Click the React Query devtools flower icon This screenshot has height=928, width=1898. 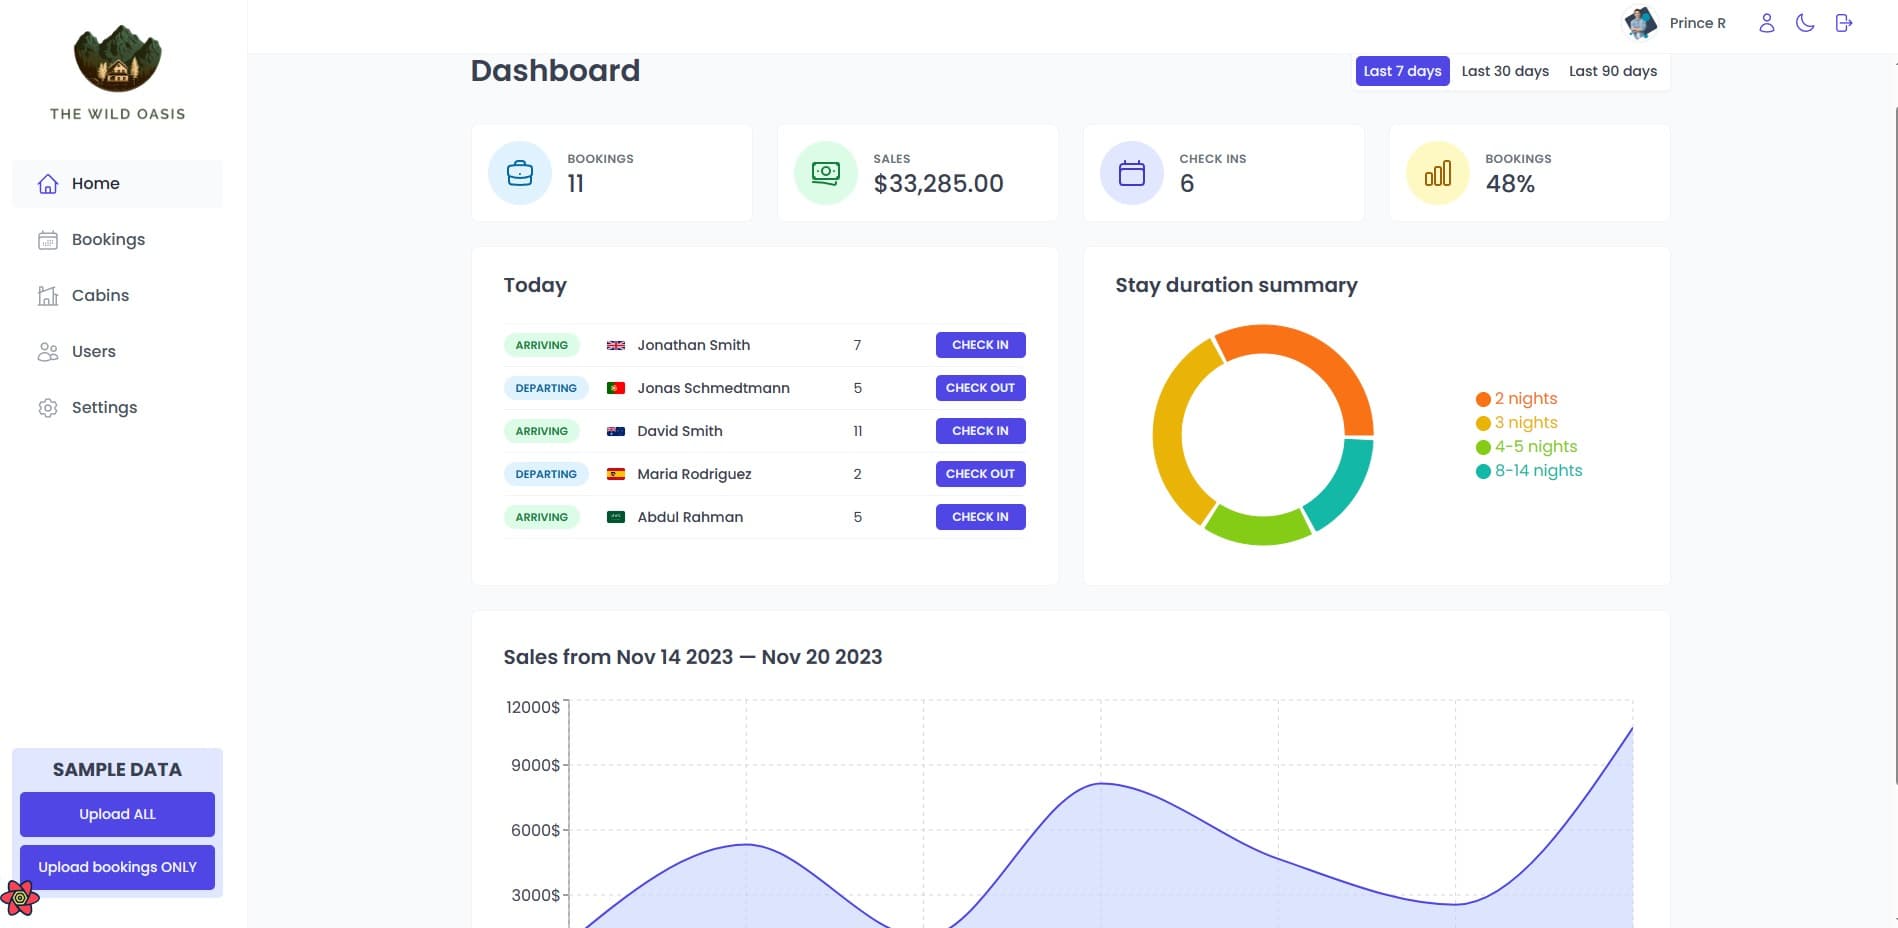coord(20,897)
